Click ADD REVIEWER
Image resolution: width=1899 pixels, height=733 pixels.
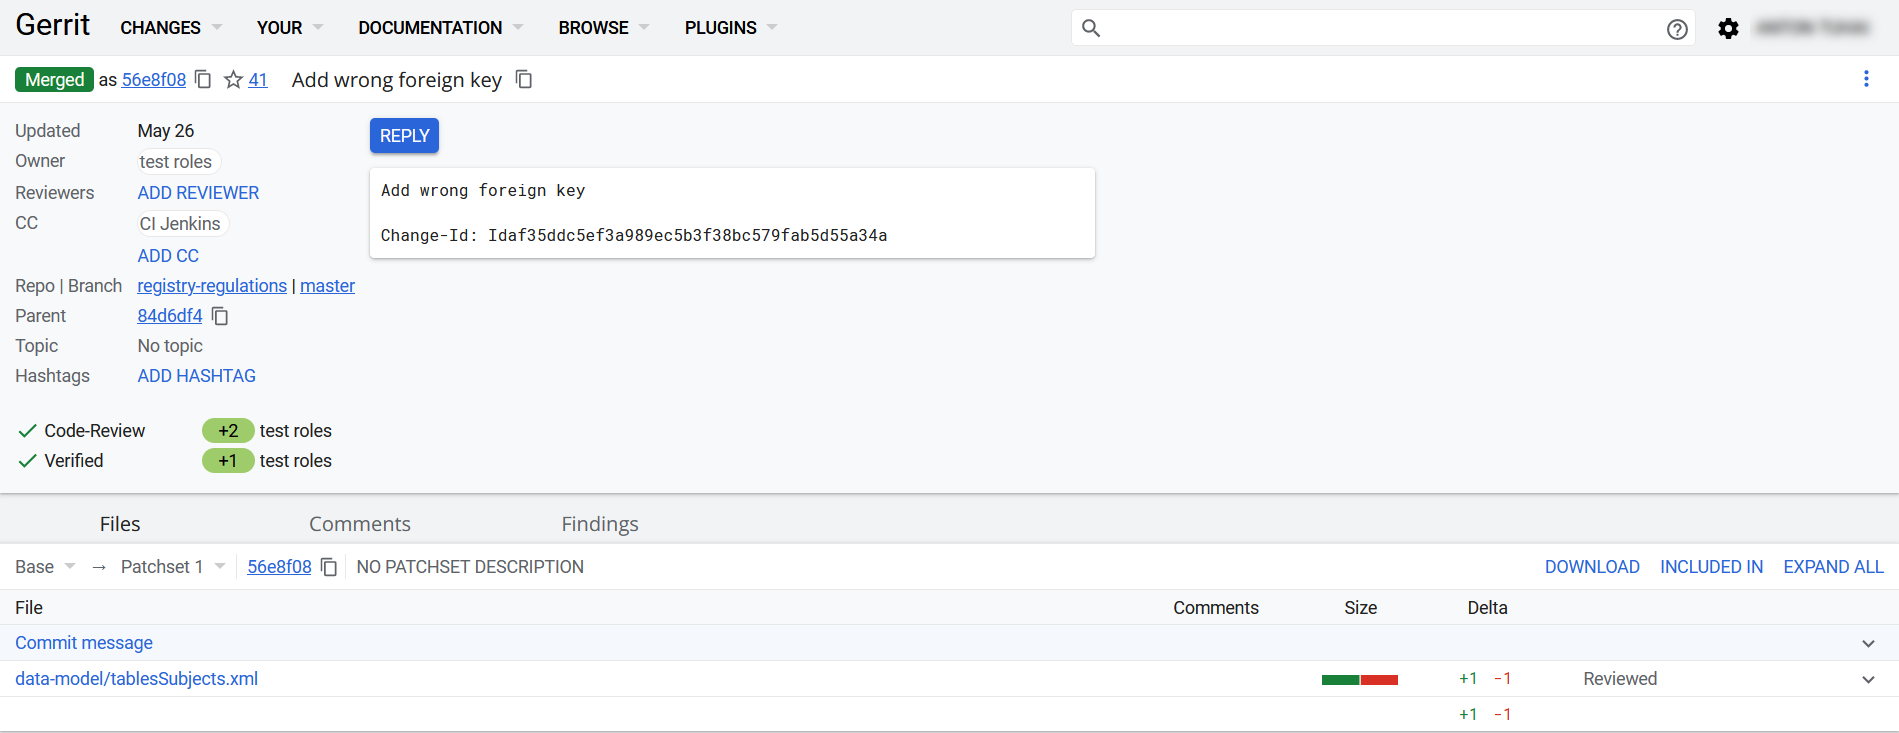(x=198, y=193)
